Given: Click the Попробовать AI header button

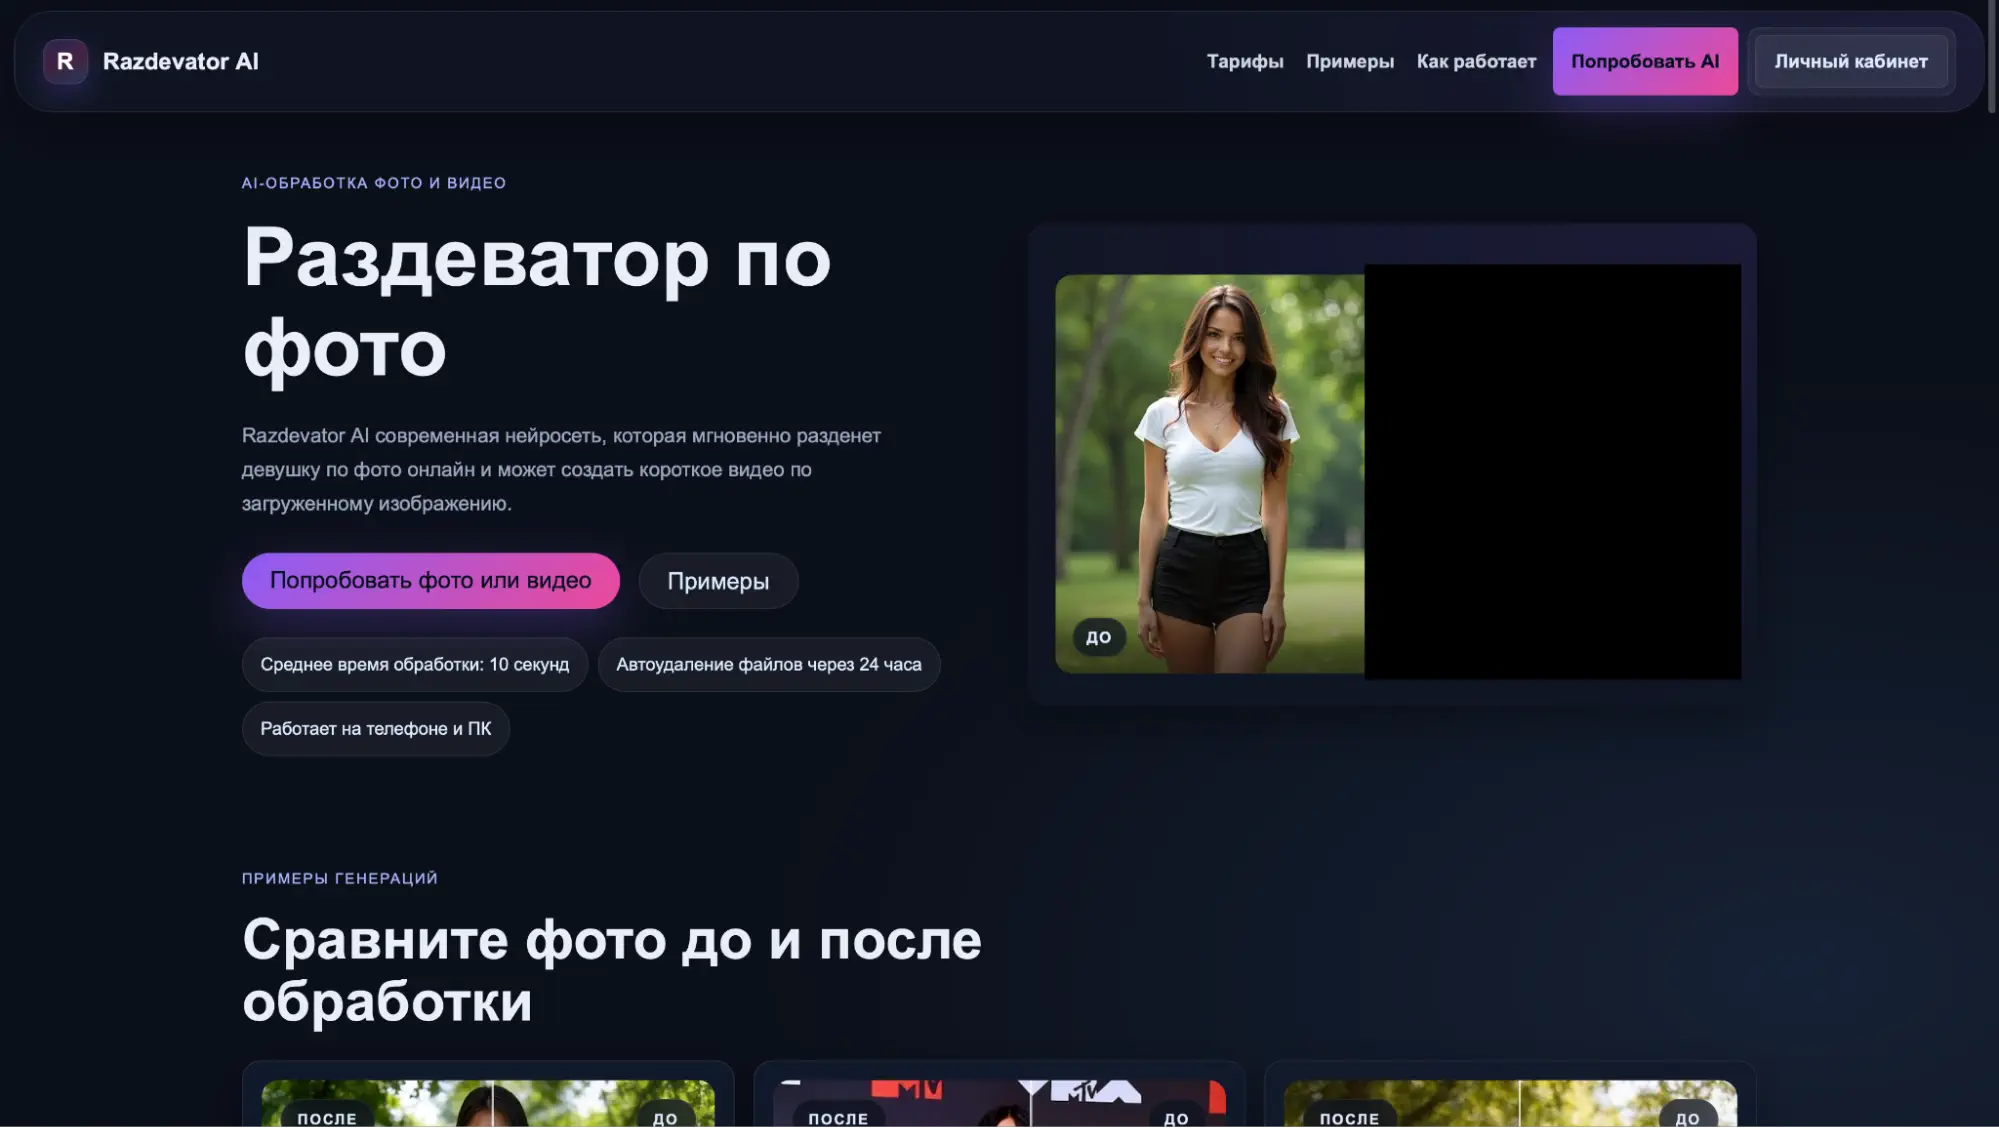Looking at the screenshot, I should [x=1645, y=61].
